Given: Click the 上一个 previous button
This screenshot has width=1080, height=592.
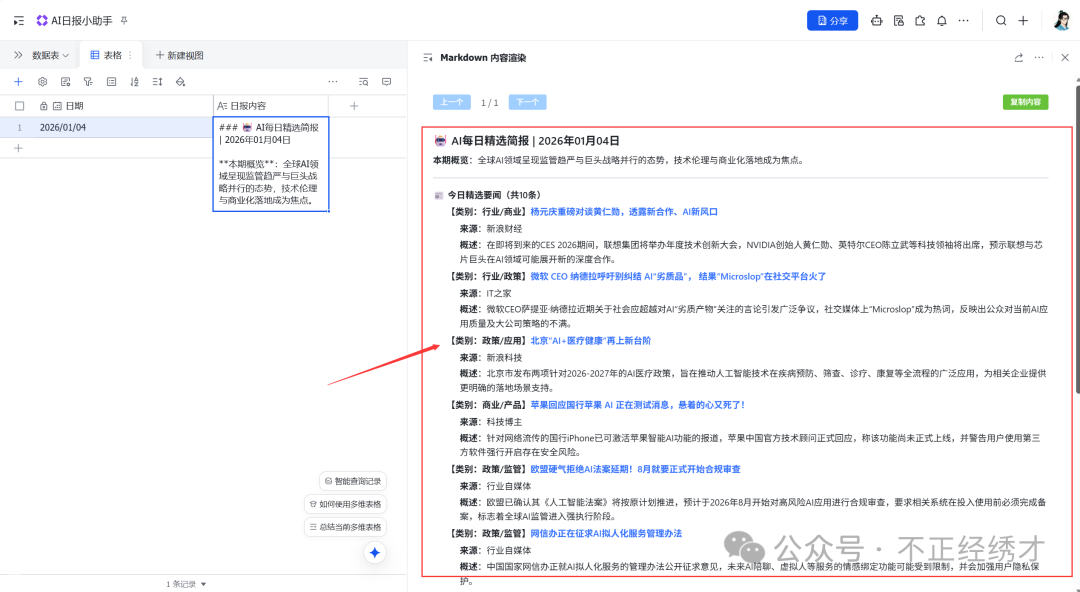Looking at the screenshot, I should point(452,102).
